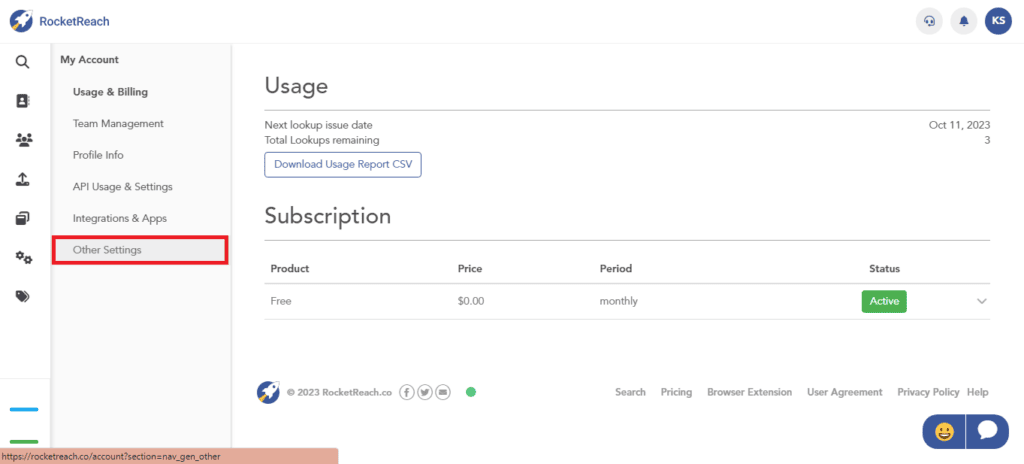Open Team Management section
This screenshot has height=464, width=1024.
[x=118, y=124]
